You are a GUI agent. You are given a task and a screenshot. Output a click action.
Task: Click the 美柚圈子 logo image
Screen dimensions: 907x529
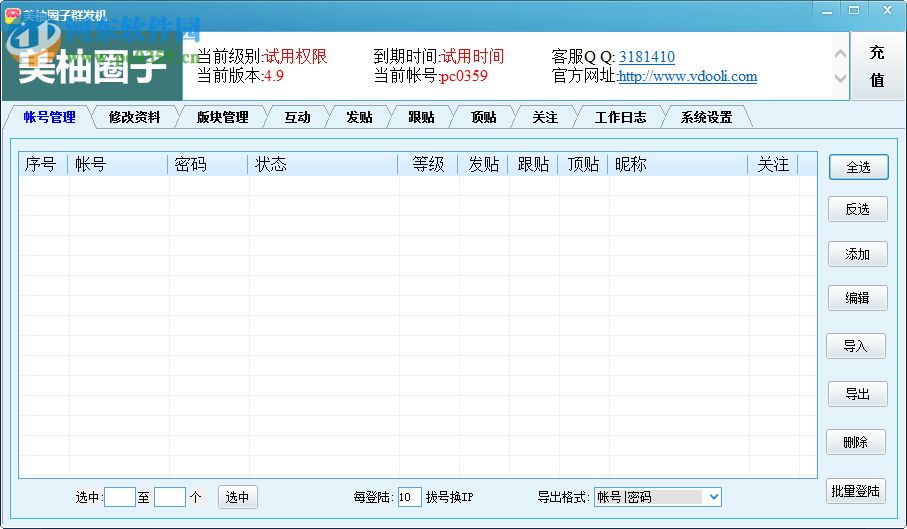click(93, 66)
